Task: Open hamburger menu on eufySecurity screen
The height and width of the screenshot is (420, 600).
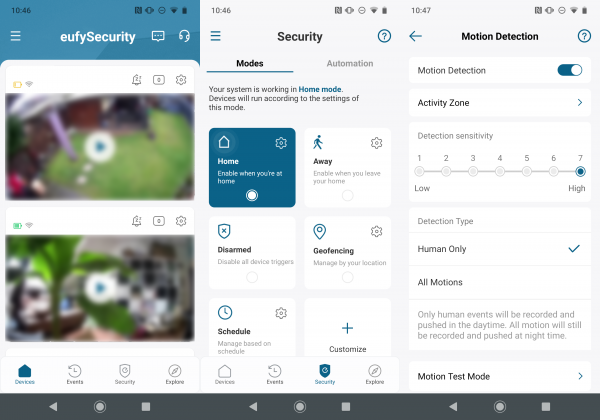Action: (16, 36)
